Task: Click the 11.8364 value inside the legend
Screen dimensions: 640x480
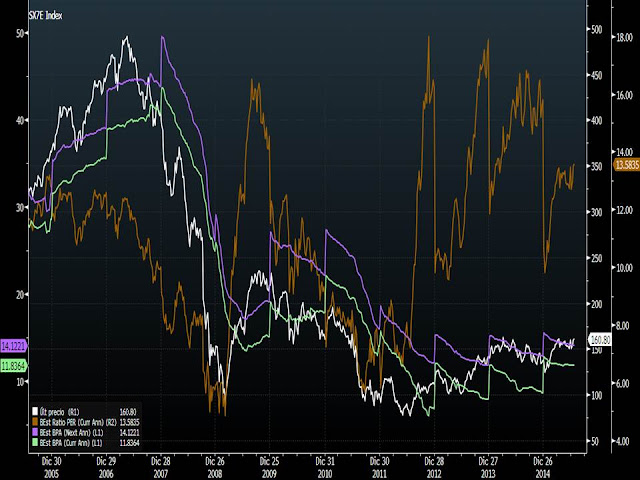Action: 130,443
